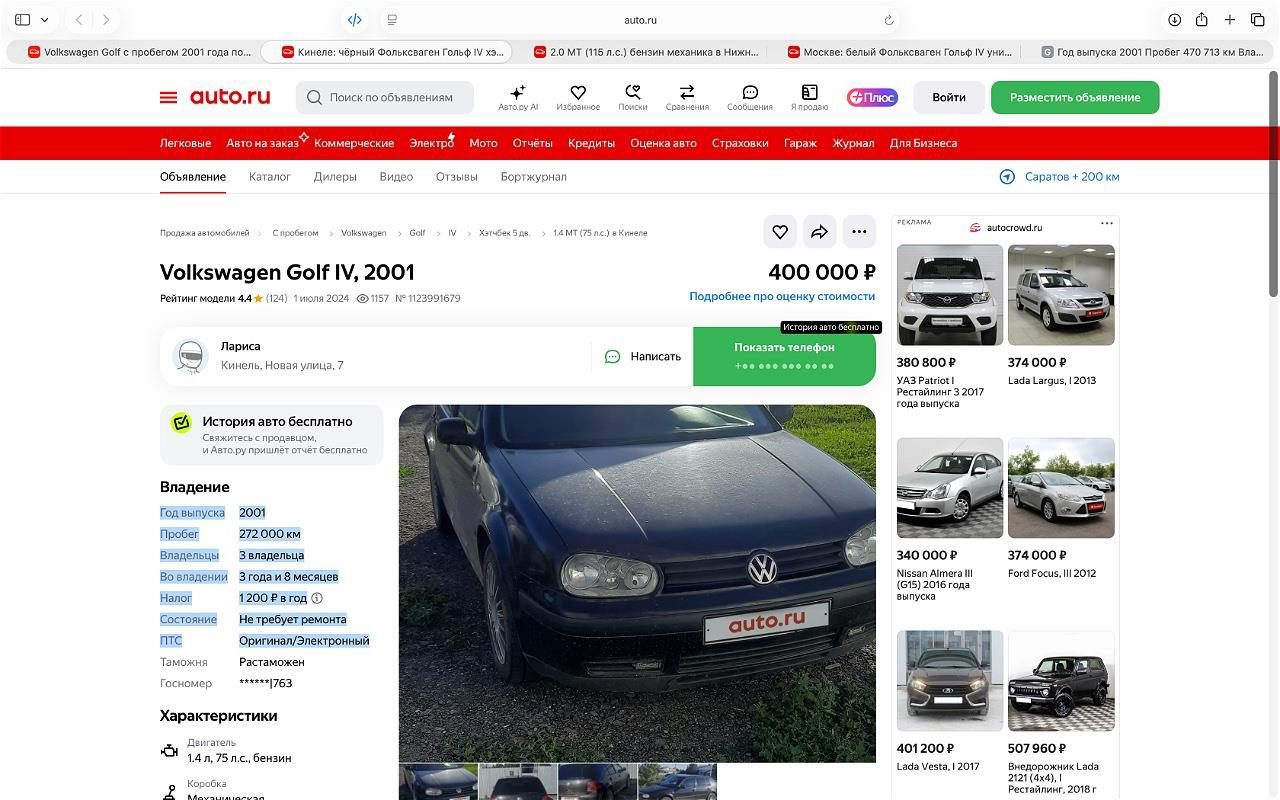
Task: Go forward in browser history
Action: [x=106, y=19]
